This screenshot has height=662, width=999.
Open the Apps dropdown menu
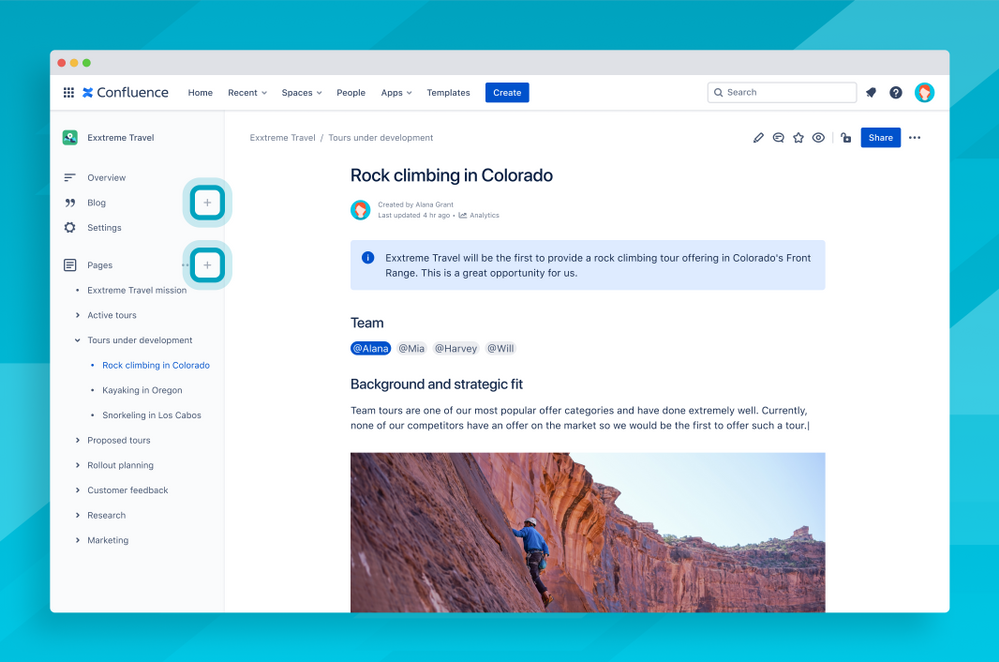coord(396,92)
